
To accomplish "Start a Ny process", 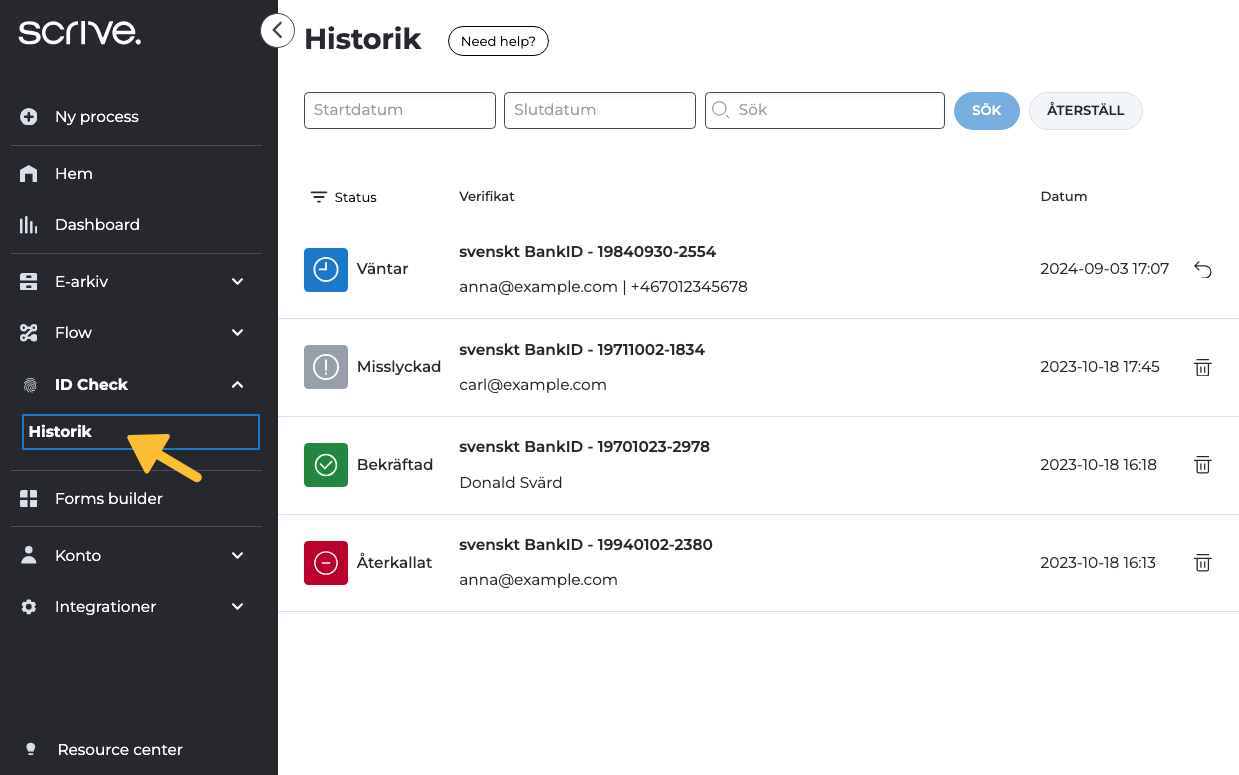I will (x=96, y=117).
